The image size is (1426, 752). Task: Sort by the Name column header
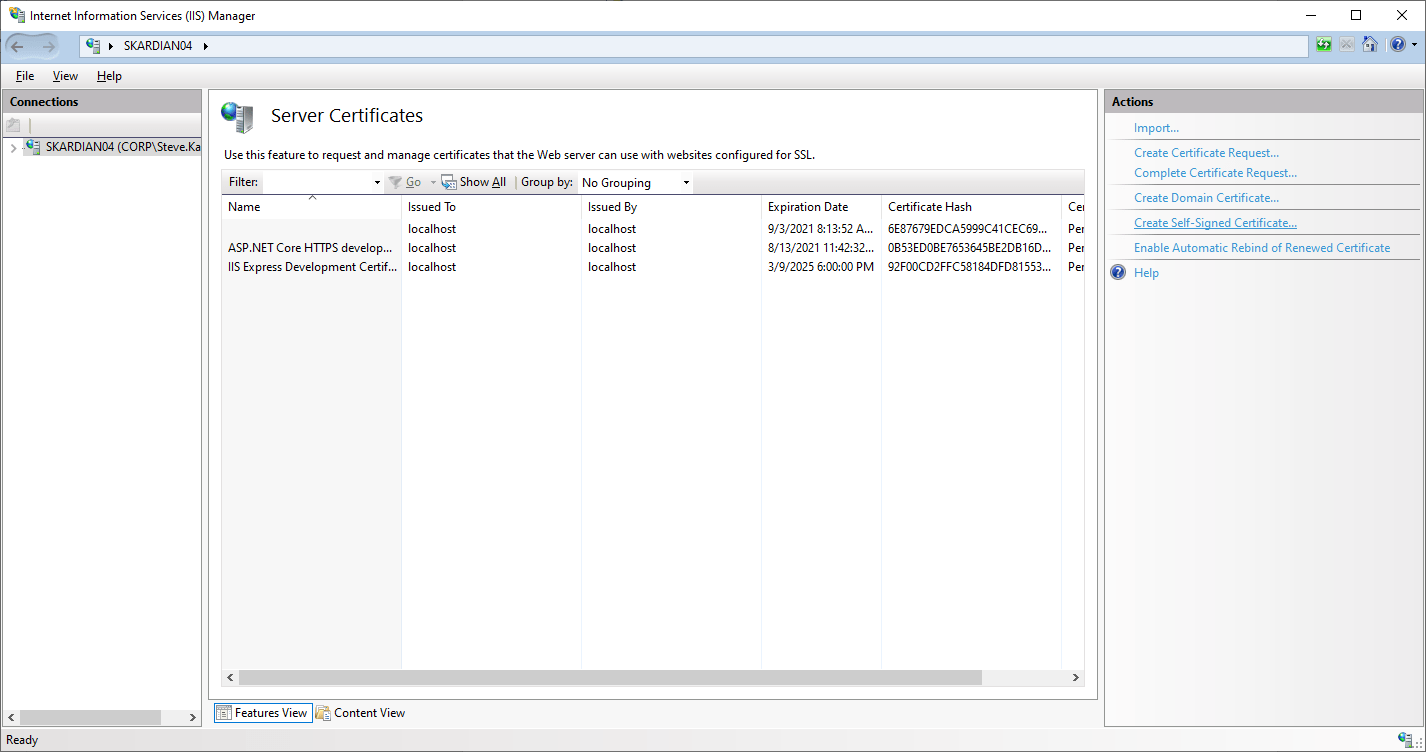(311, 207)
